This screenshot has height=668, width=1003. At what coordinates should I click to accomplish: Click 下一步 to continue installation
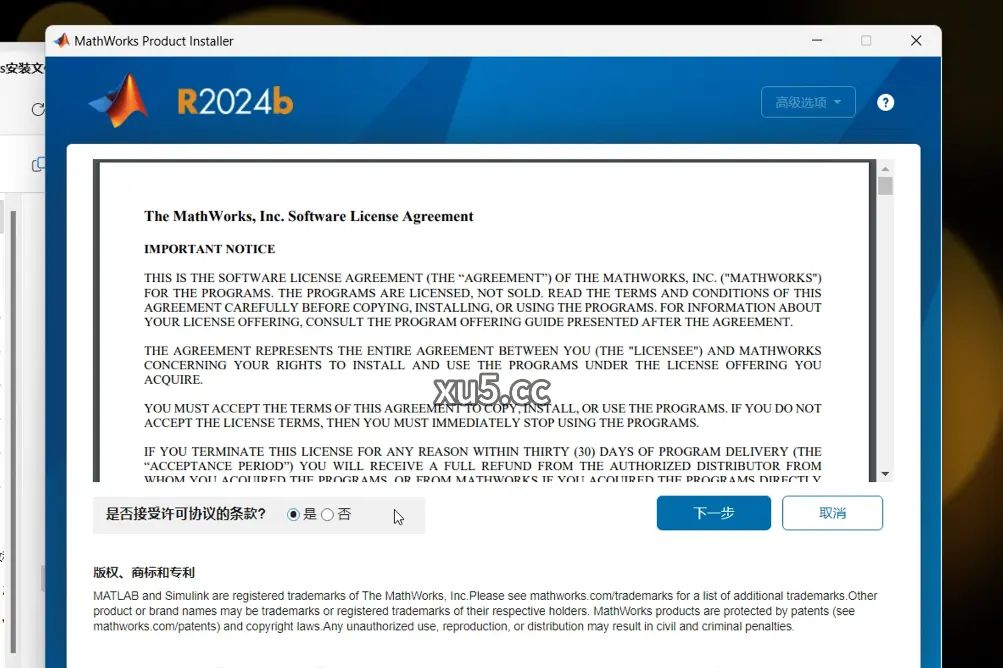[712, 512]
